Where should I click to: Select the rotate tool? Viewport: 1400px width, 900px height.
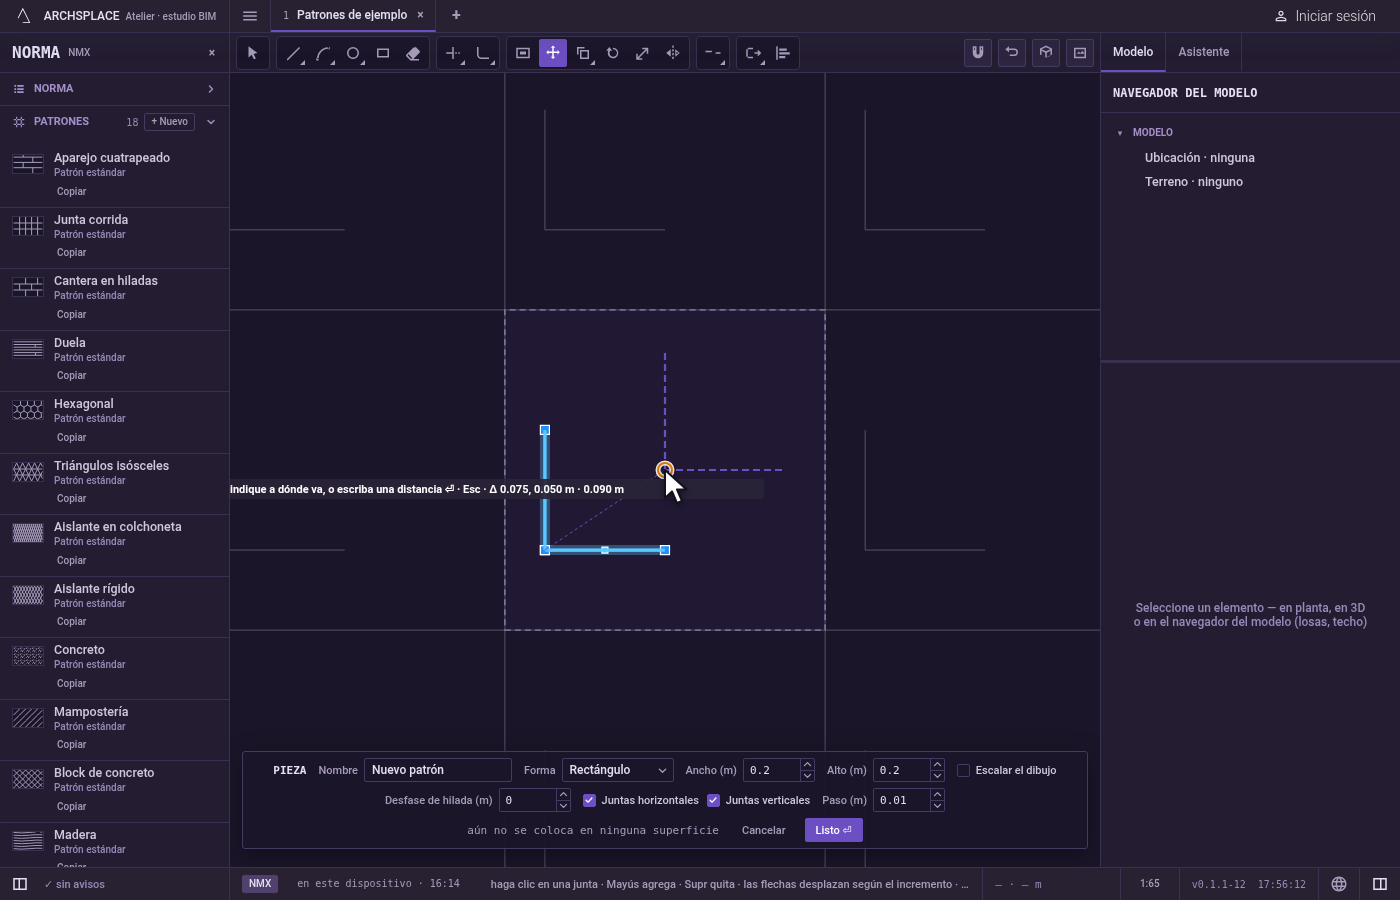tap(613, 53)
